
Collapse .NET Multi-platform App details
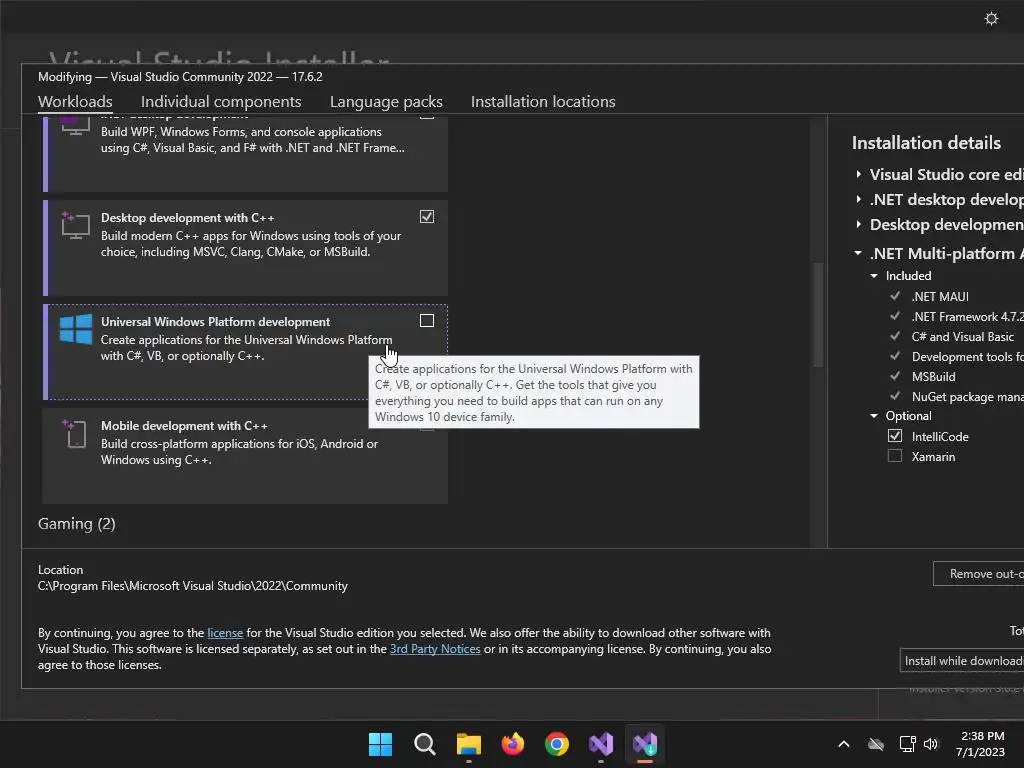coord(858,253)
